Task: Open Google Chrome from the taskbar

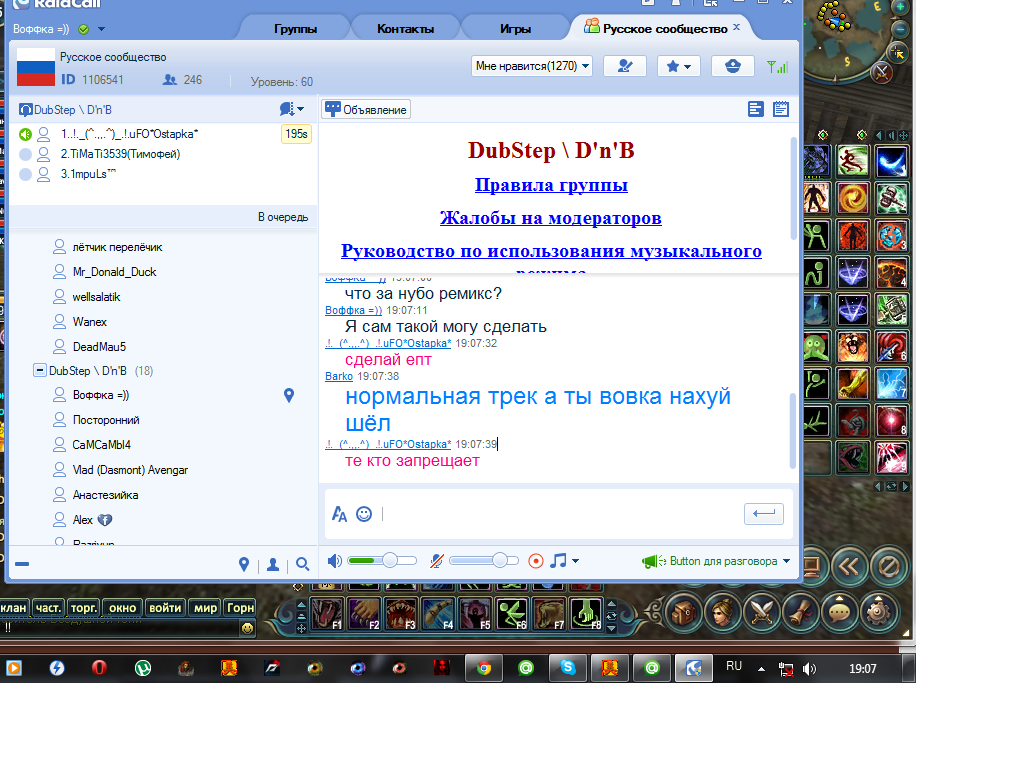Action: coord(484,668)
